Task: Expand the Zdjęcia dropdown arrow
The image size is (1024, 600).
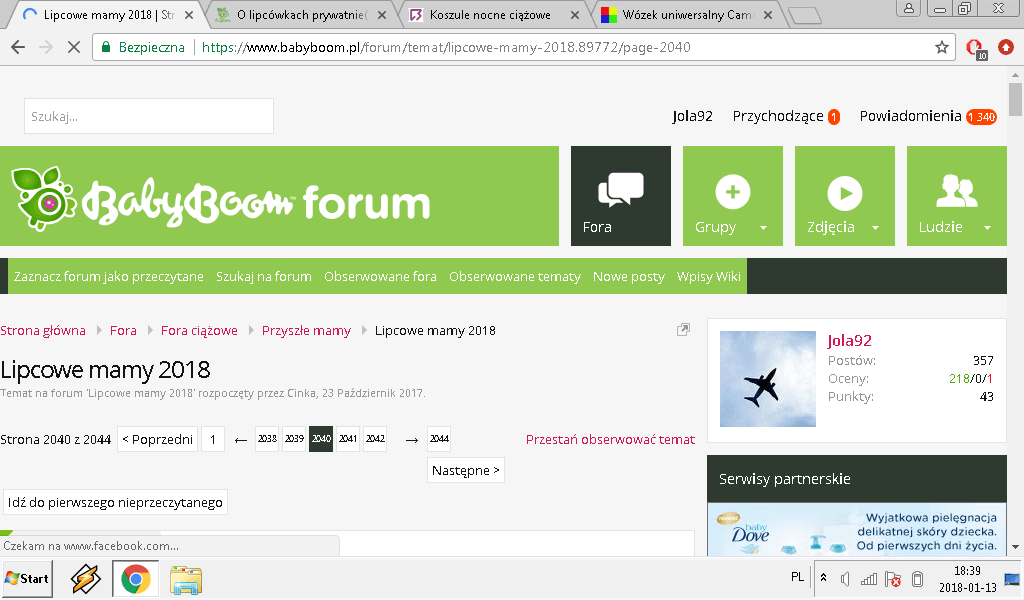Action: click(876, 228)
